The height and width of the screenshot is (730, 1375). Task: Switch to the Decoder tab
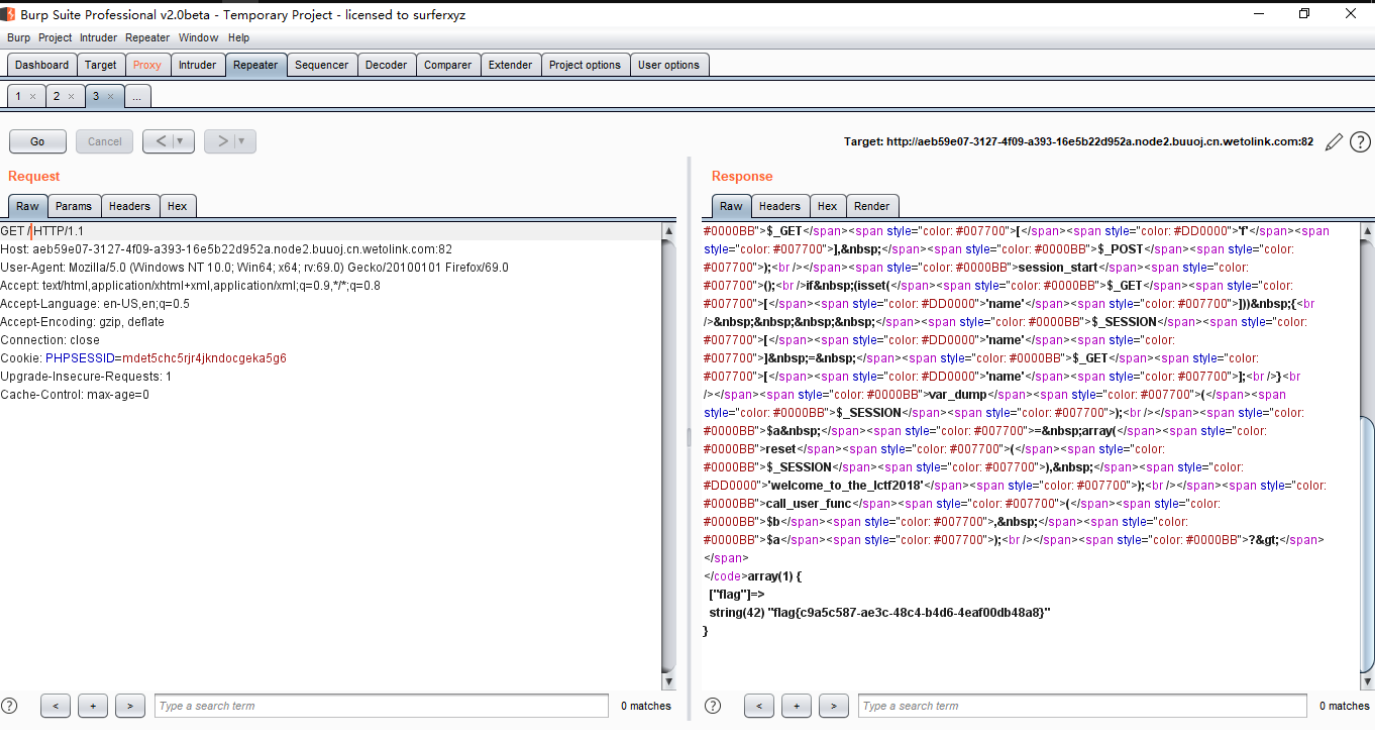[x=386, y=65]
